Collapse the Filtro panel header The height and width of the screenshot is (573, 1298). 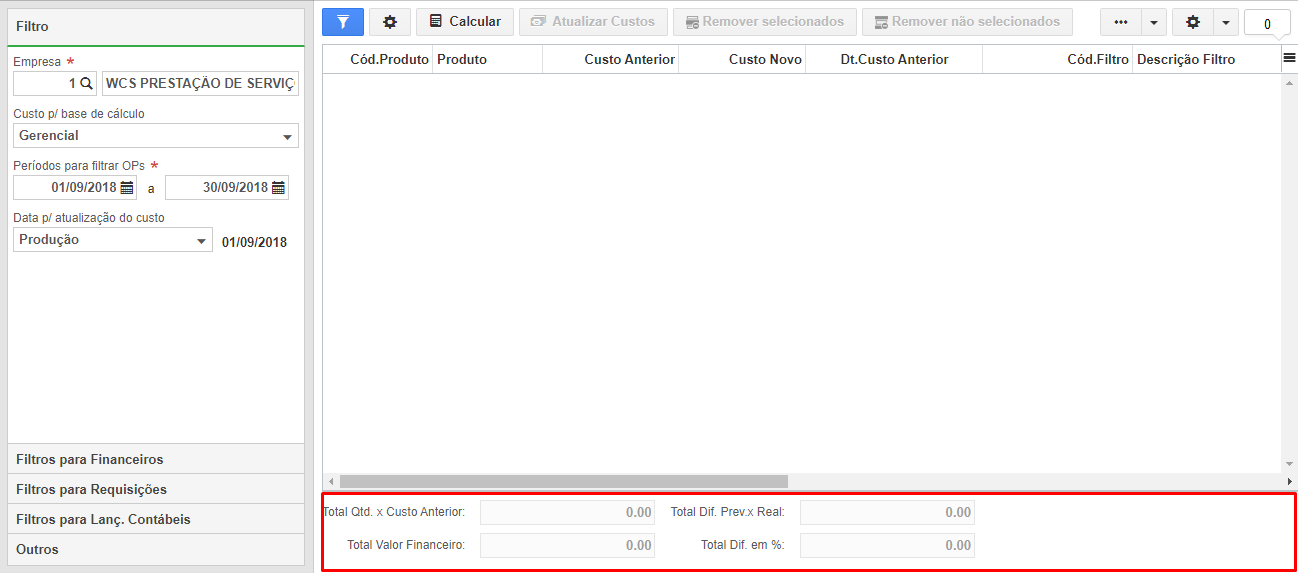pos(156,27)
